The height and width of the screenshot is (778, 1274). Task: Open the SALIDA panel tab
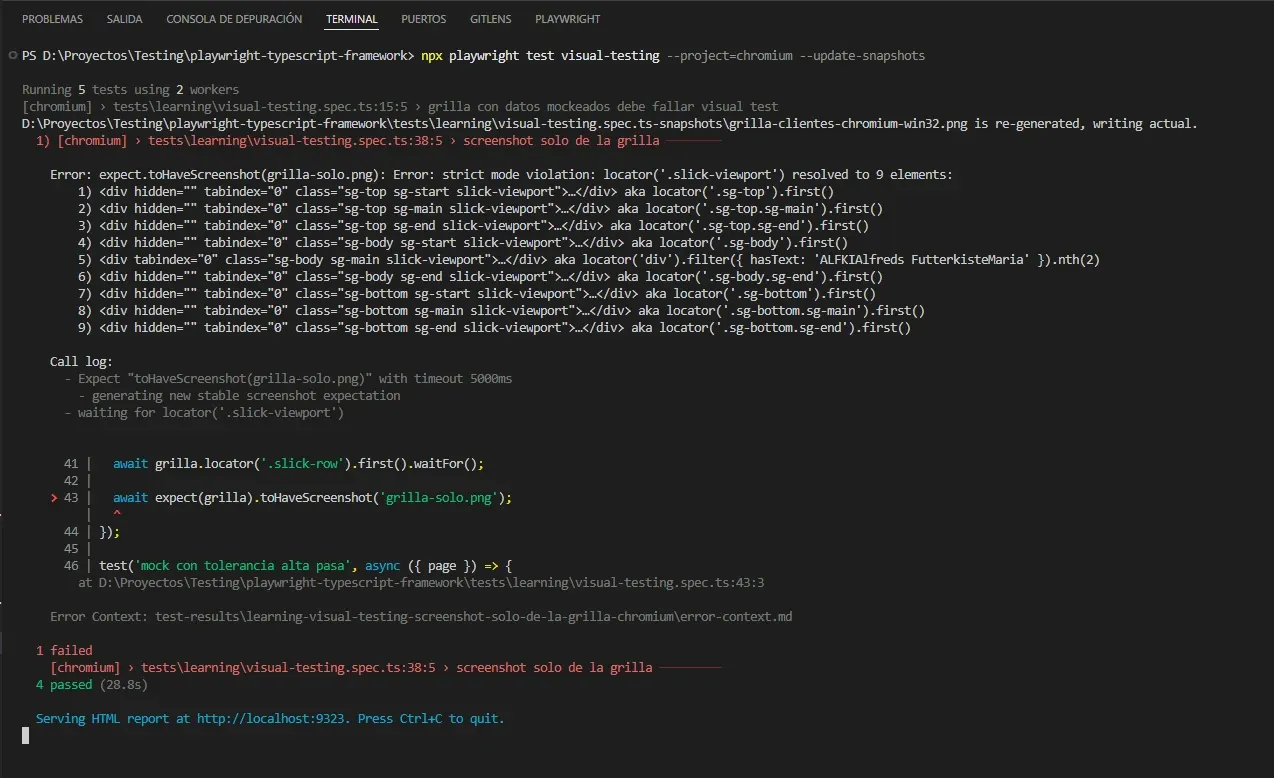click(x=124, y=19)
